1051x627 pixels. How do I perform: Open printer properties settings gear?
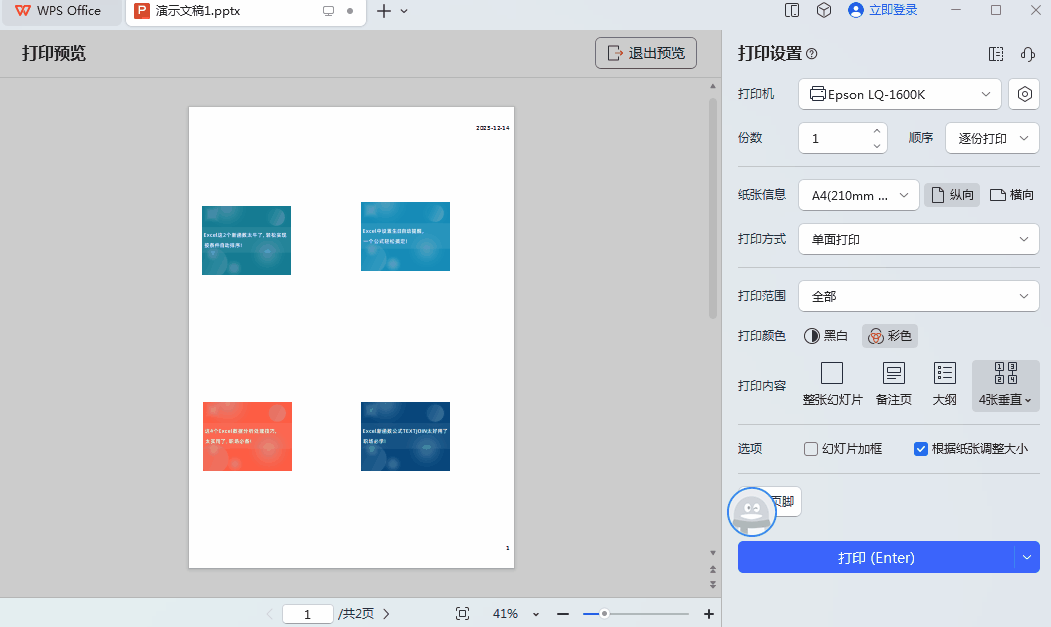(x=1023, y=94)
